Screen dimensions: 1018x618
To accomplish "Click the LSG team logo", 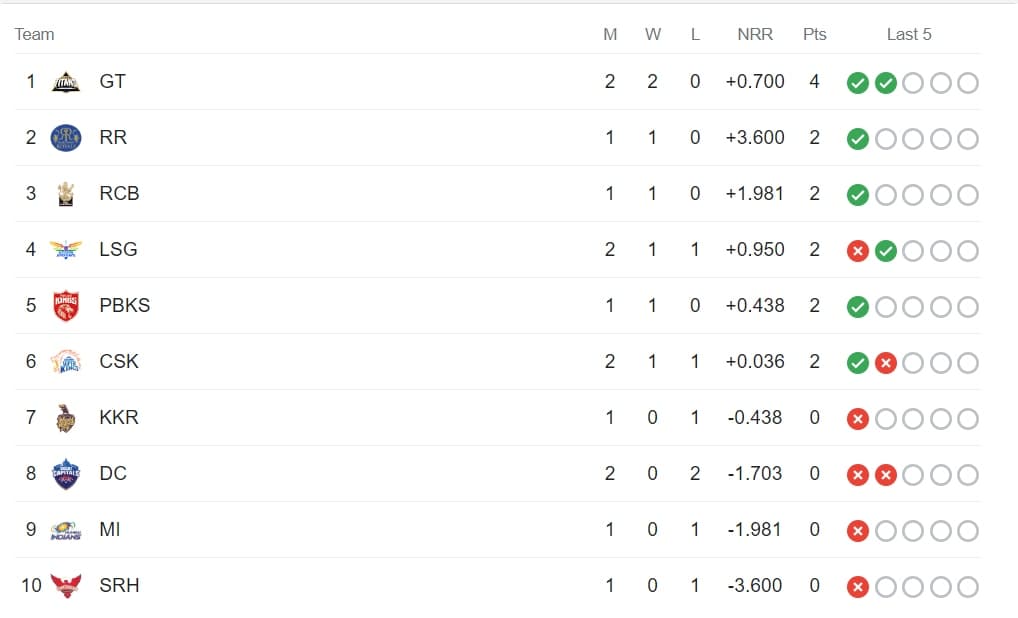I will pyautogui.click(x=66, y=249).
